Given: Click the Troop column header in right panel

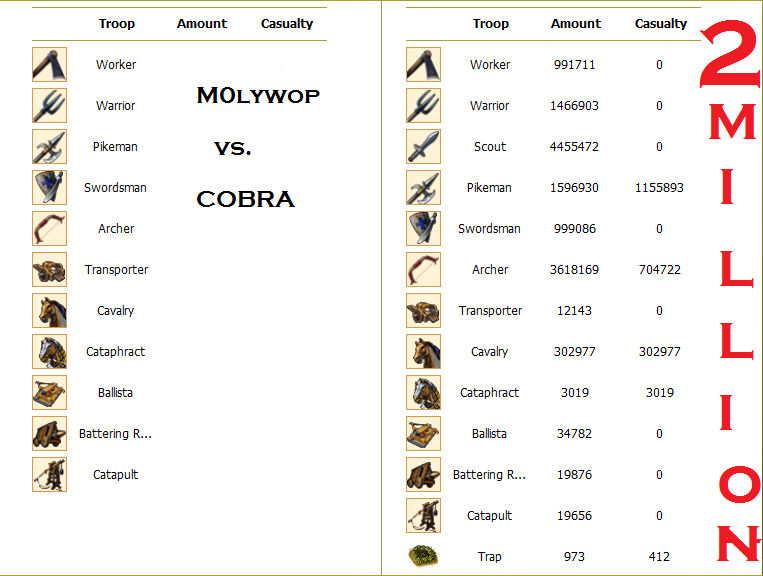Looking at the screenshot, I should pos(490,23).
